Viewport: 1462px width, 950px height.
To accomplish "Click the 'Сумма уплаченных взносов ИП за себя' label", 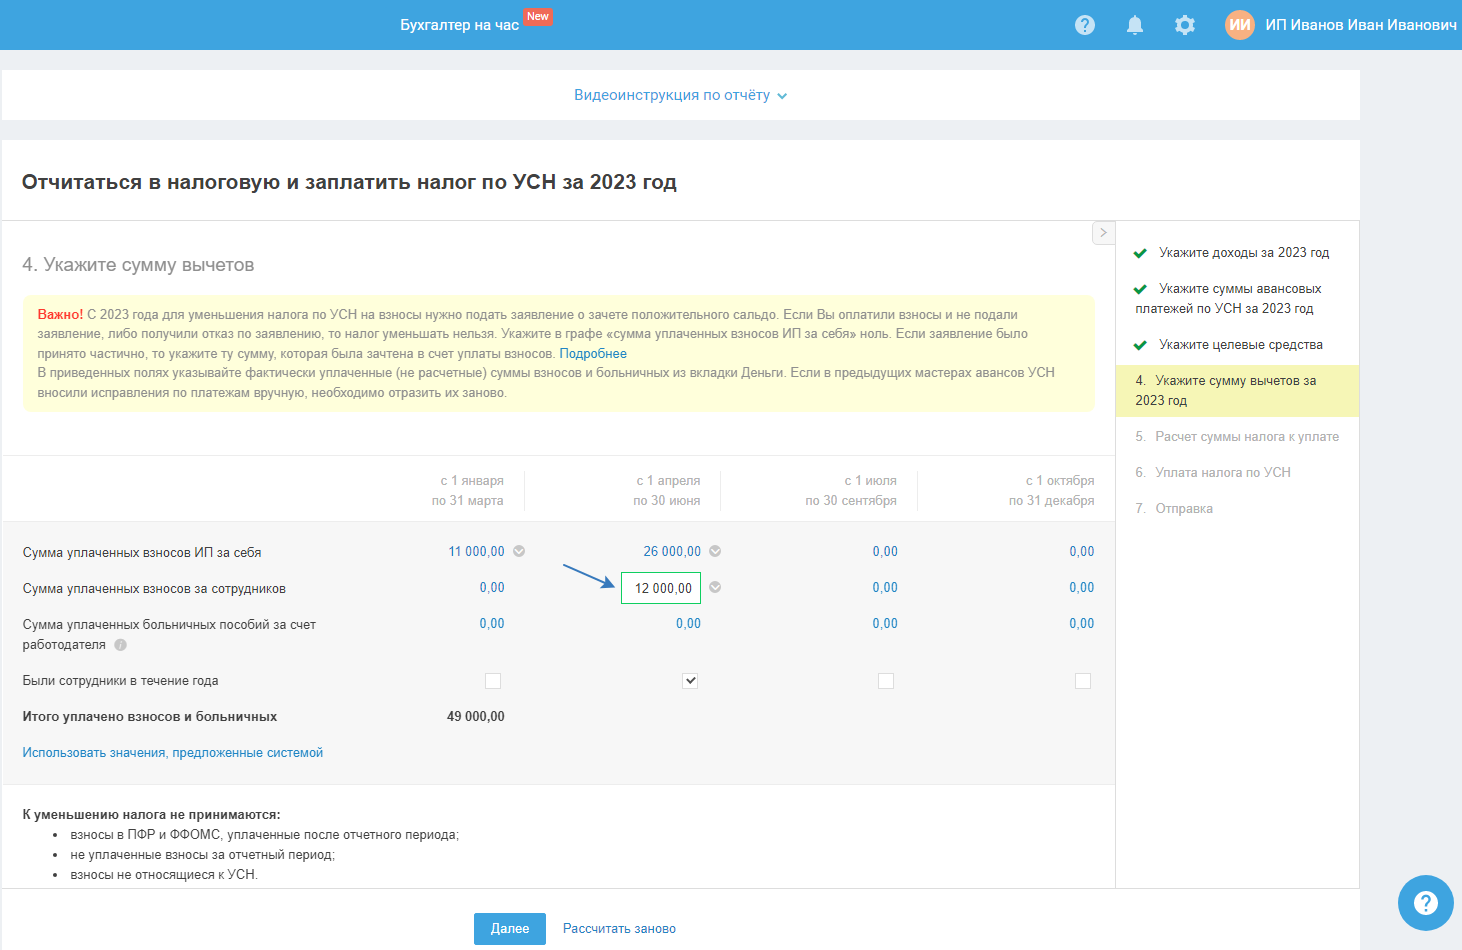I will [142, 553].
